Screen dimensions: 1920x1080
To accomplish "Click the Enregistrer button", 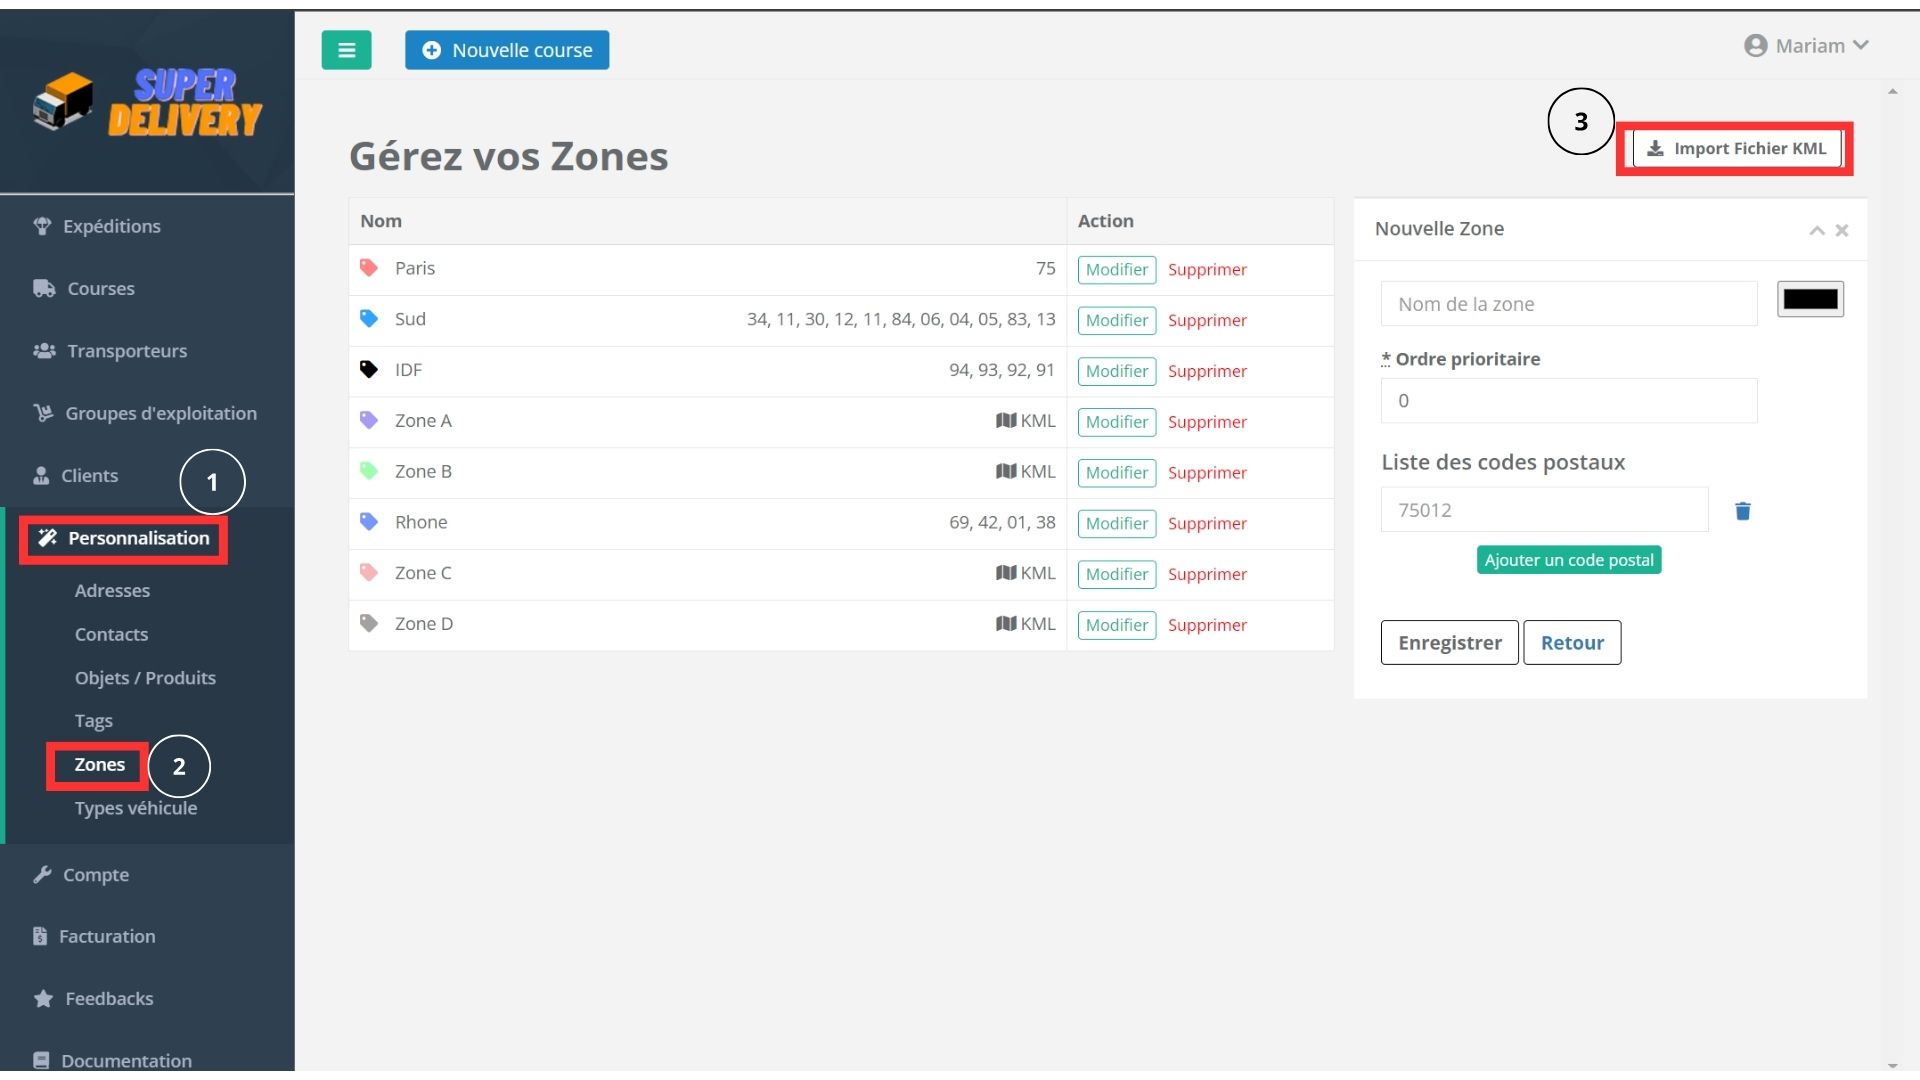I will coord(1449,643).
